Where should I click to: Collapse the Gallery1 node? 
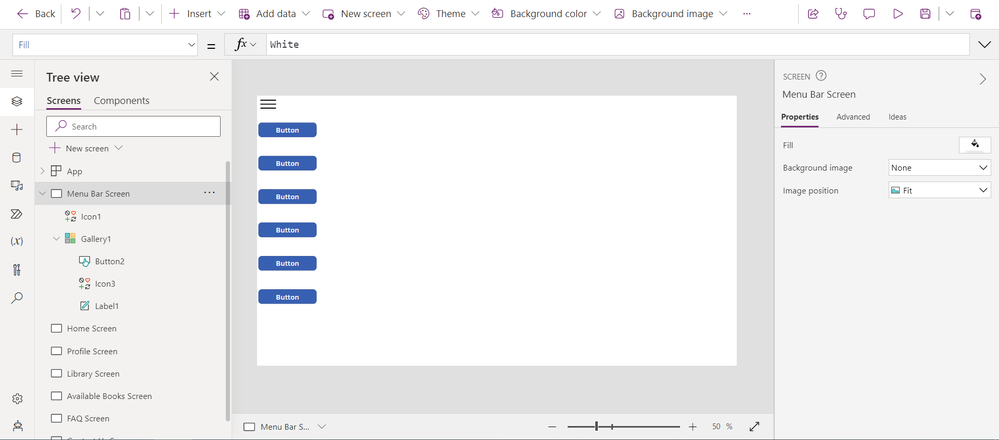point(57,239)
